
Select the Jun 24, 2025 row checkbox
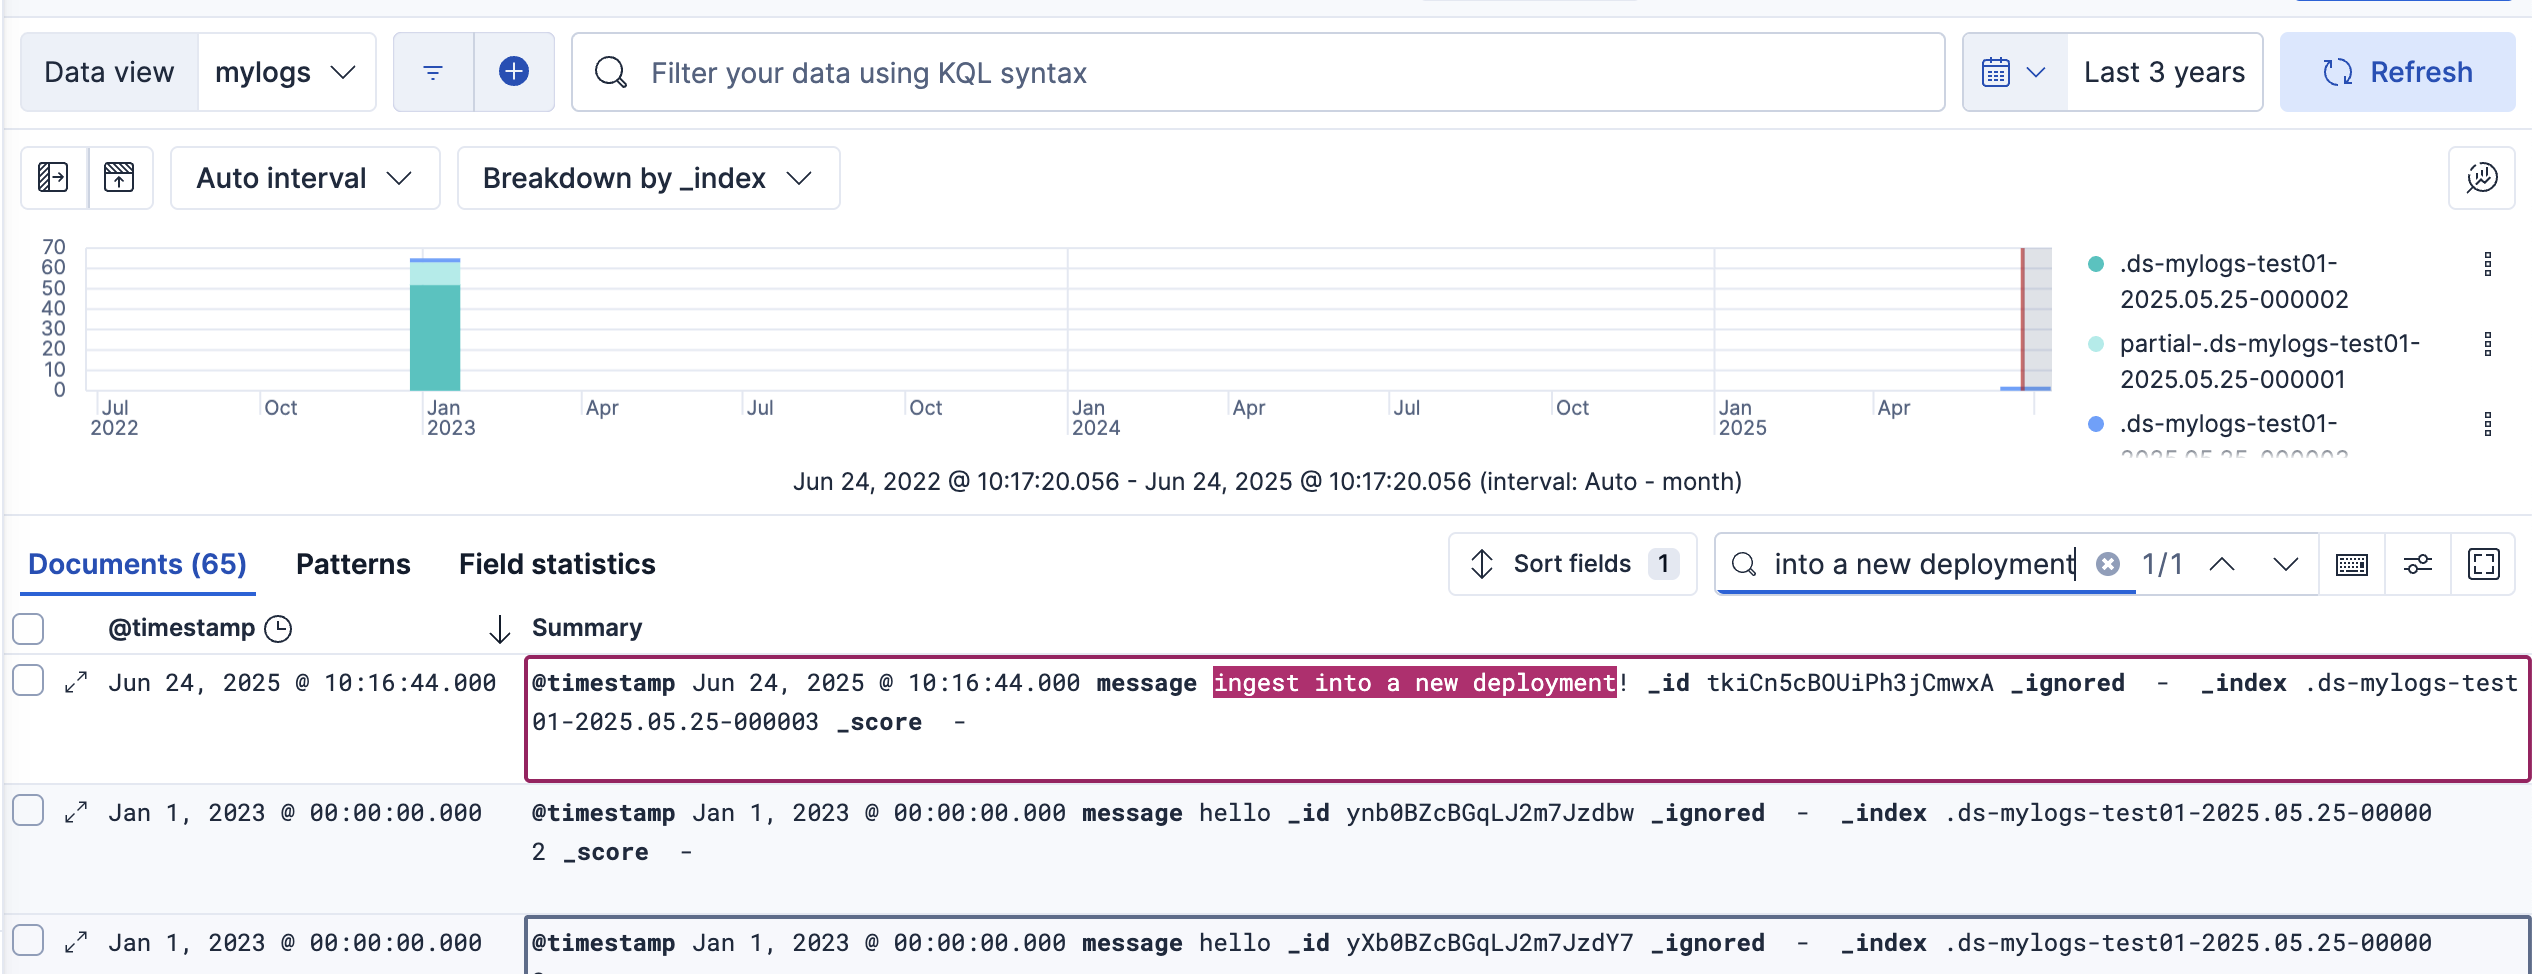(x=28, y=680)
